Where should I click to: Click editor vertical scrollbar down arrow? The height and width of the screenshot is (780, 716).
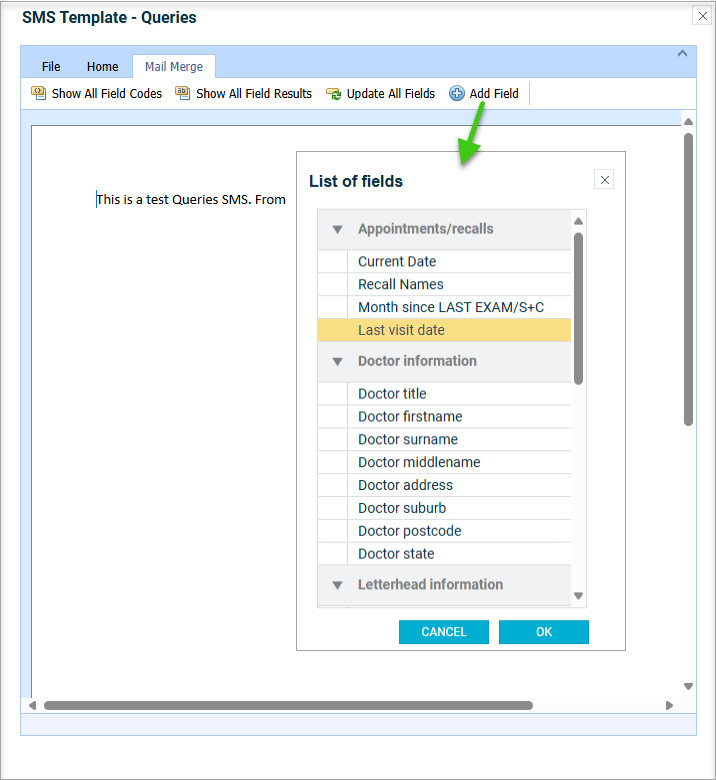tap(688, 686)
